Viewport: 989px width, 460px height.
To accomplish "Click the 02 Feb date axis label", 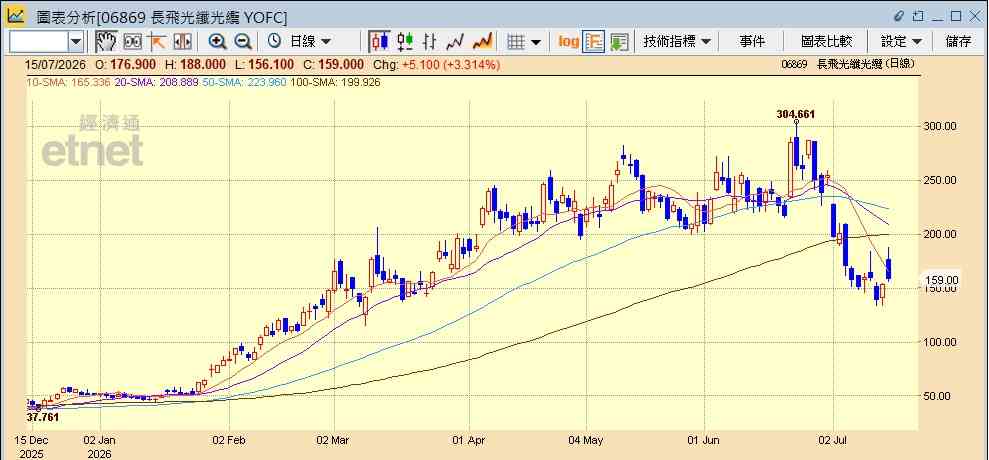I will 230,439.
